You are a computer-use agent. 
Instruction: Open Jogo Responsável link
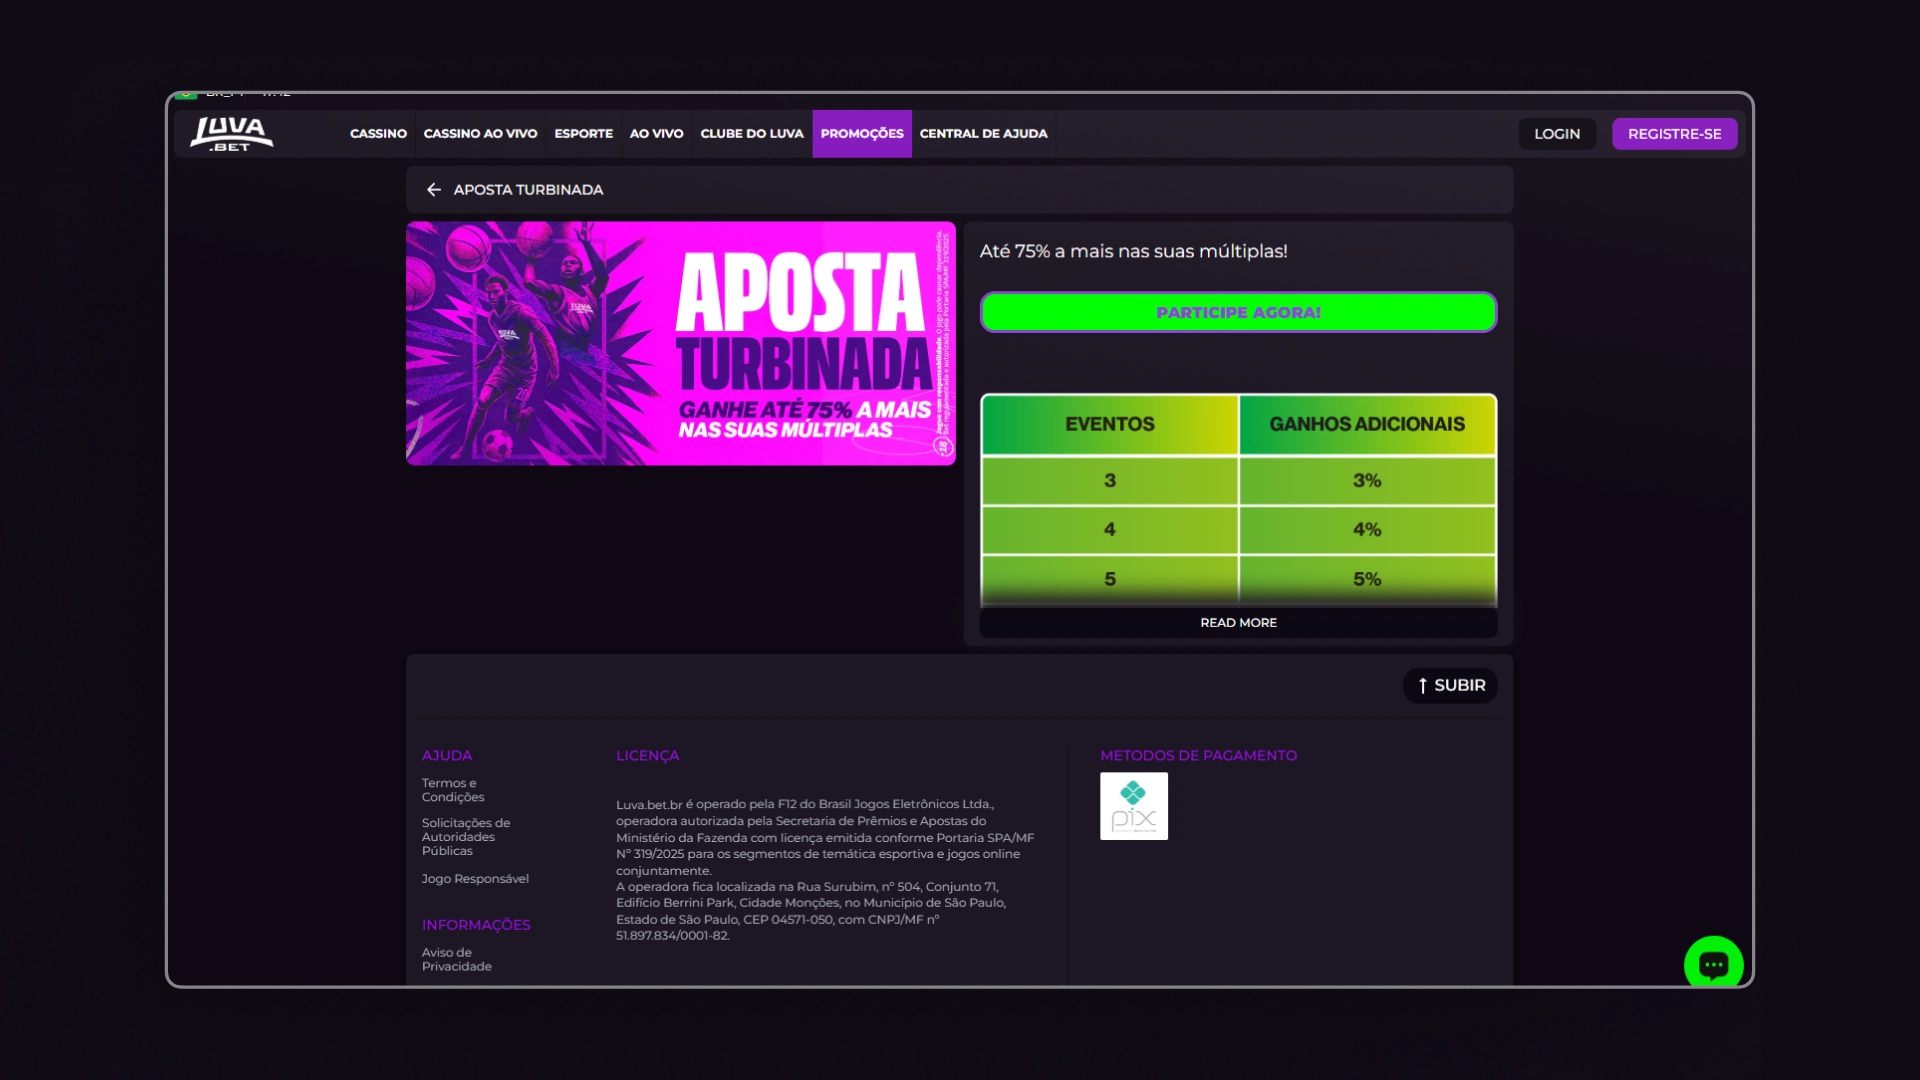click(475, 879)
